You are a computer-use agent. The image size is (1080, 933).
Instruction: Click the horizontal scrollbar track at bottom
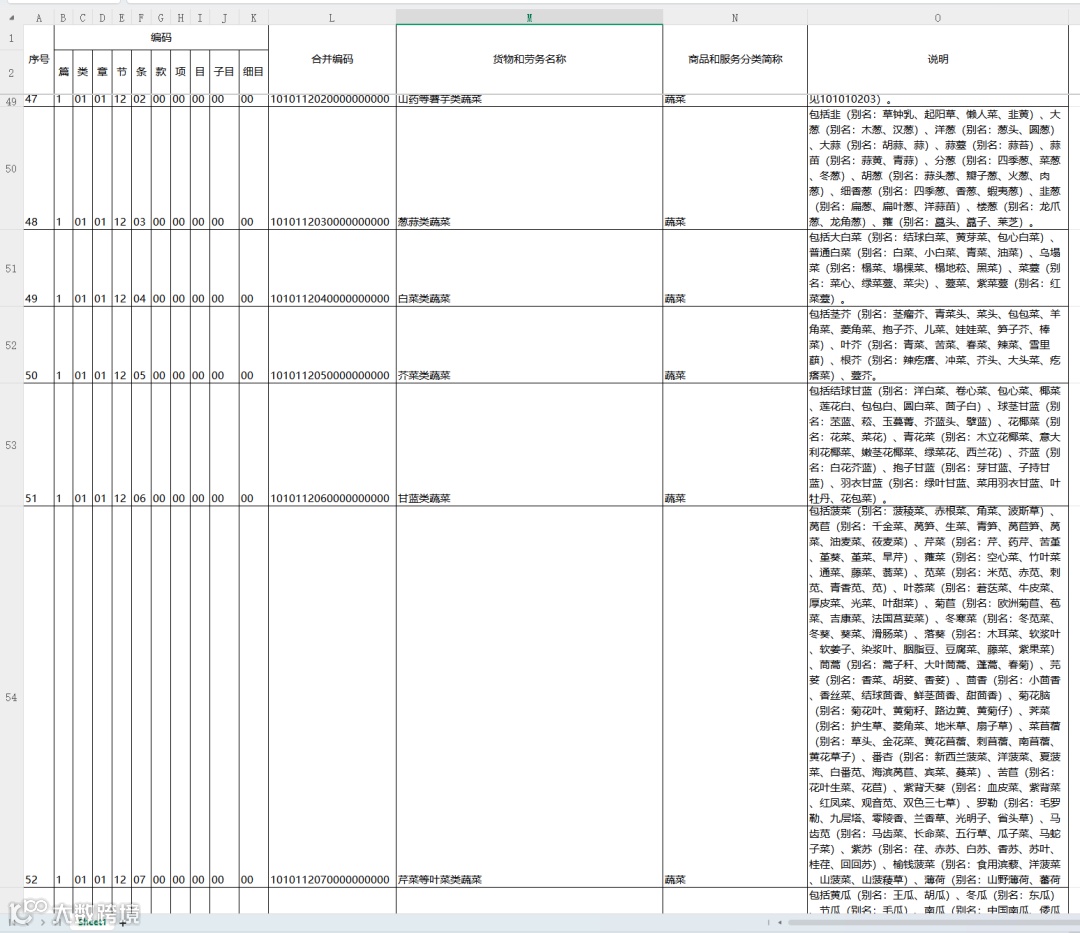point(933,922)
